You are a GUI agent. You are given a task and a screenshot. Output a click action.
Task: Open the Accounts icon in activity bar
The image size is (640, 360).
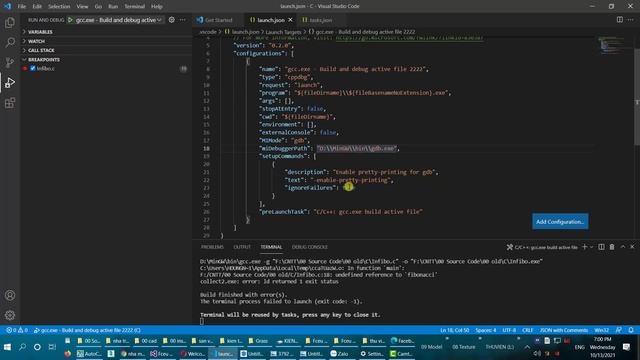coord(10,295)
